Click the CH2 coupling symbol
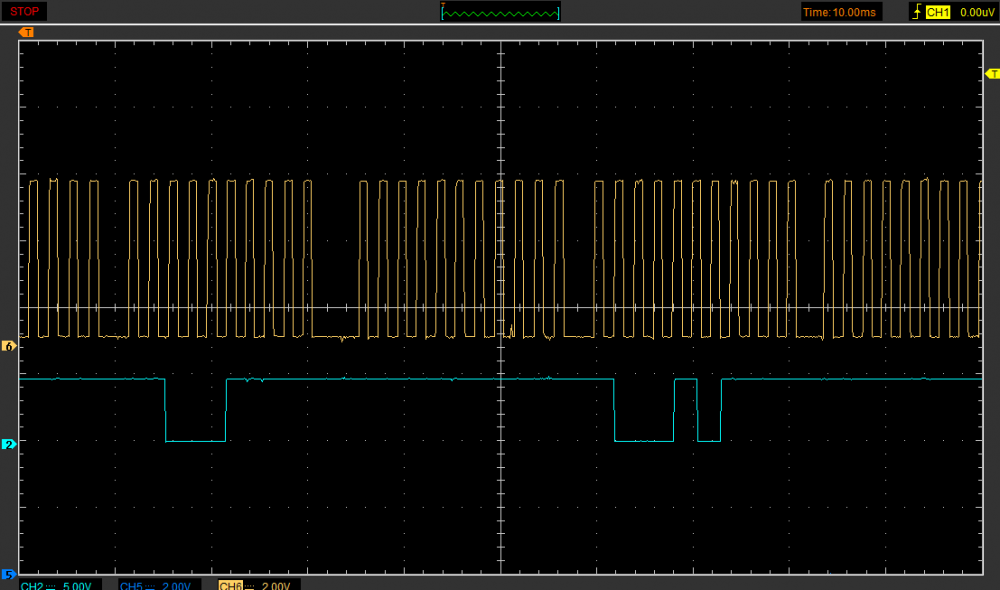This screenshot has height=590, width=1000. coord(51,585)
